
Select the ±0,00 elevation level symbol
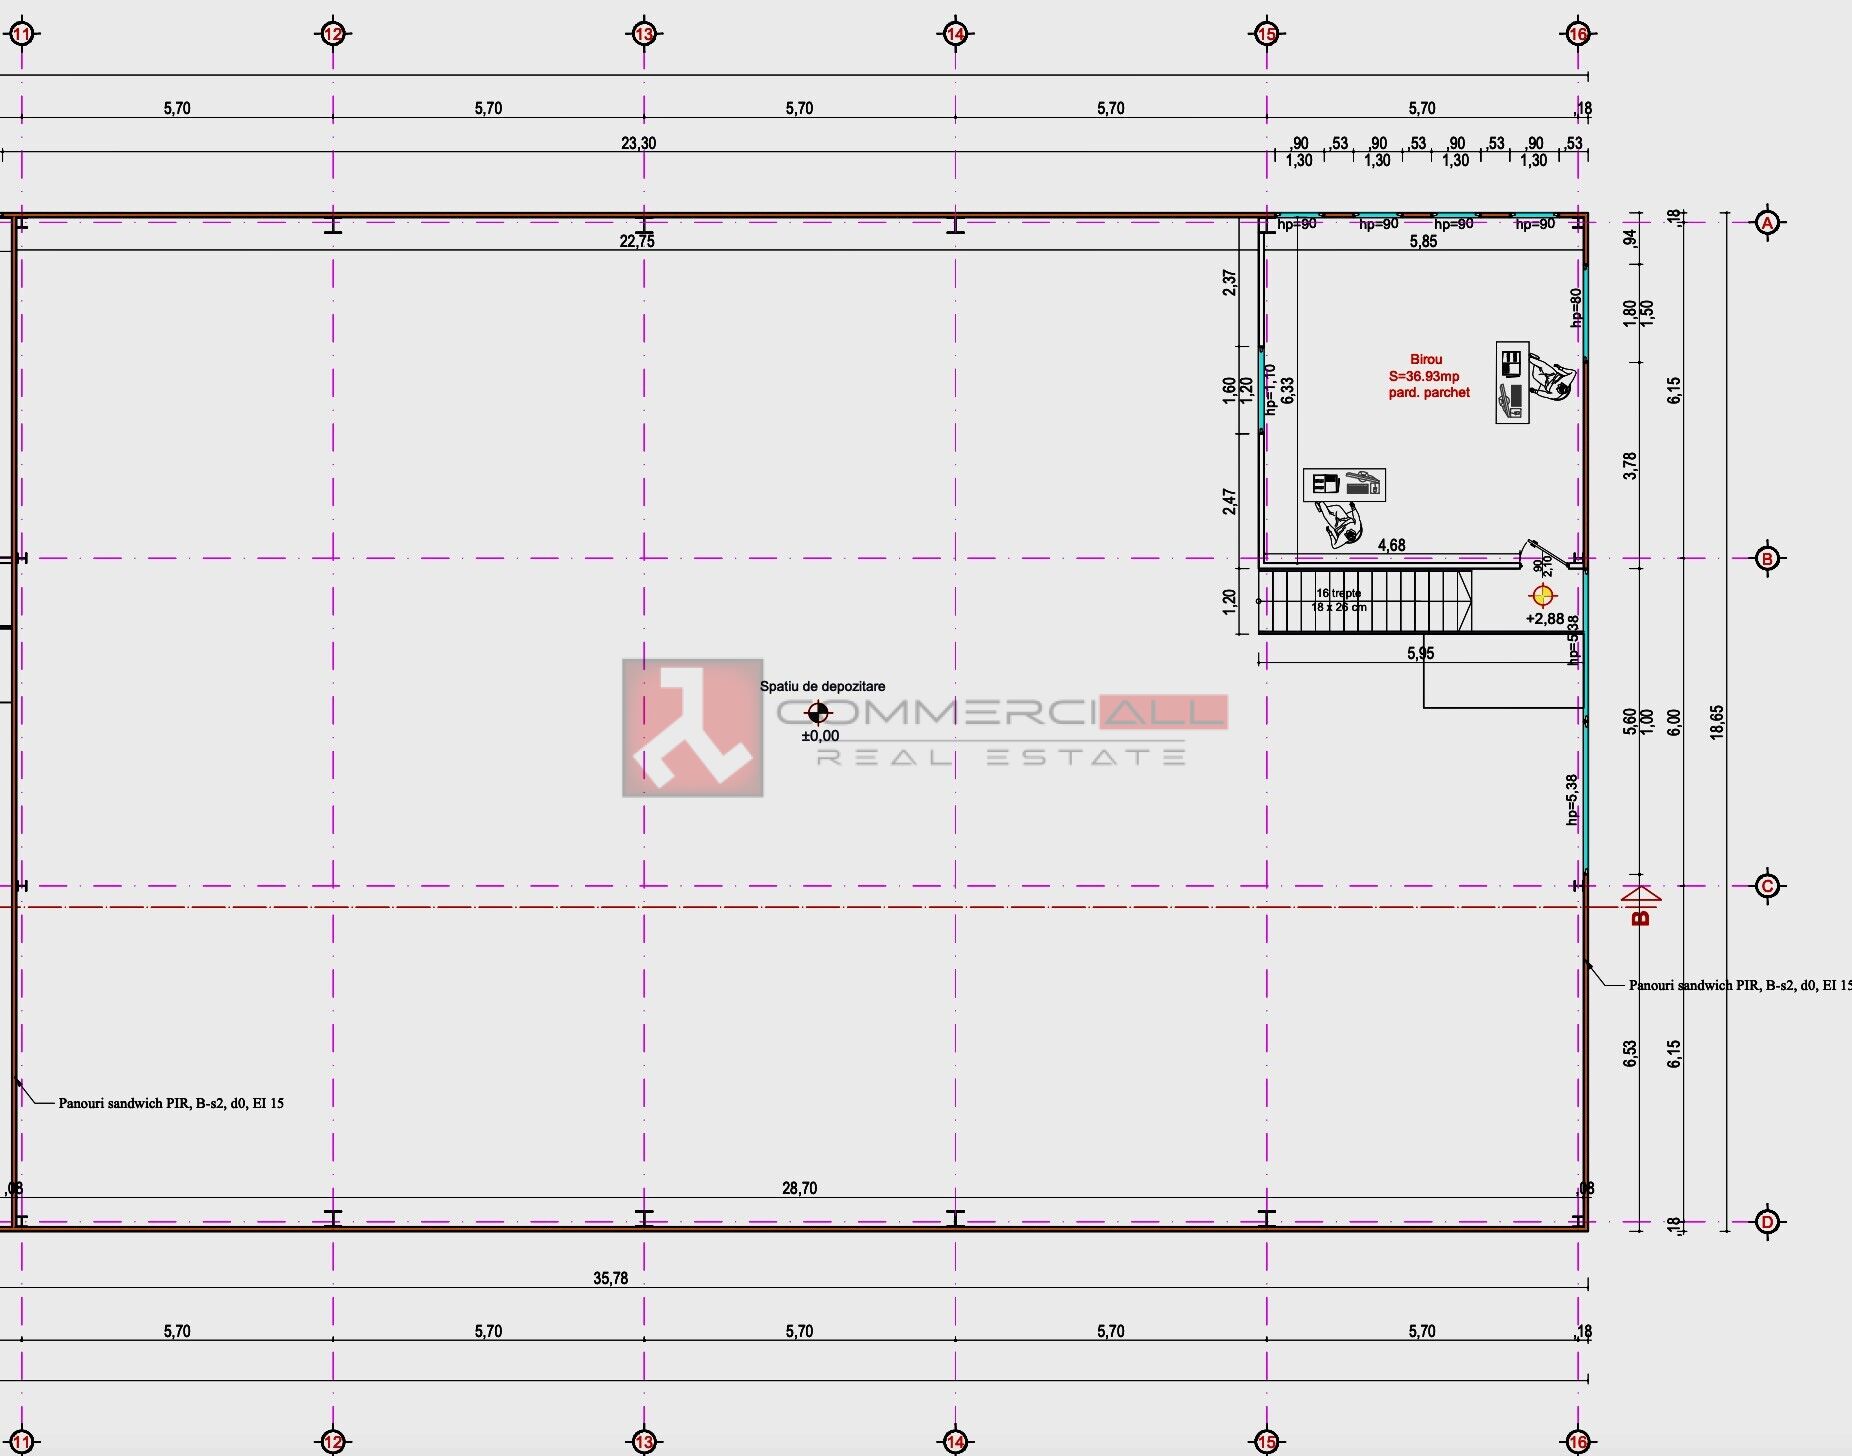pos(818,713)
